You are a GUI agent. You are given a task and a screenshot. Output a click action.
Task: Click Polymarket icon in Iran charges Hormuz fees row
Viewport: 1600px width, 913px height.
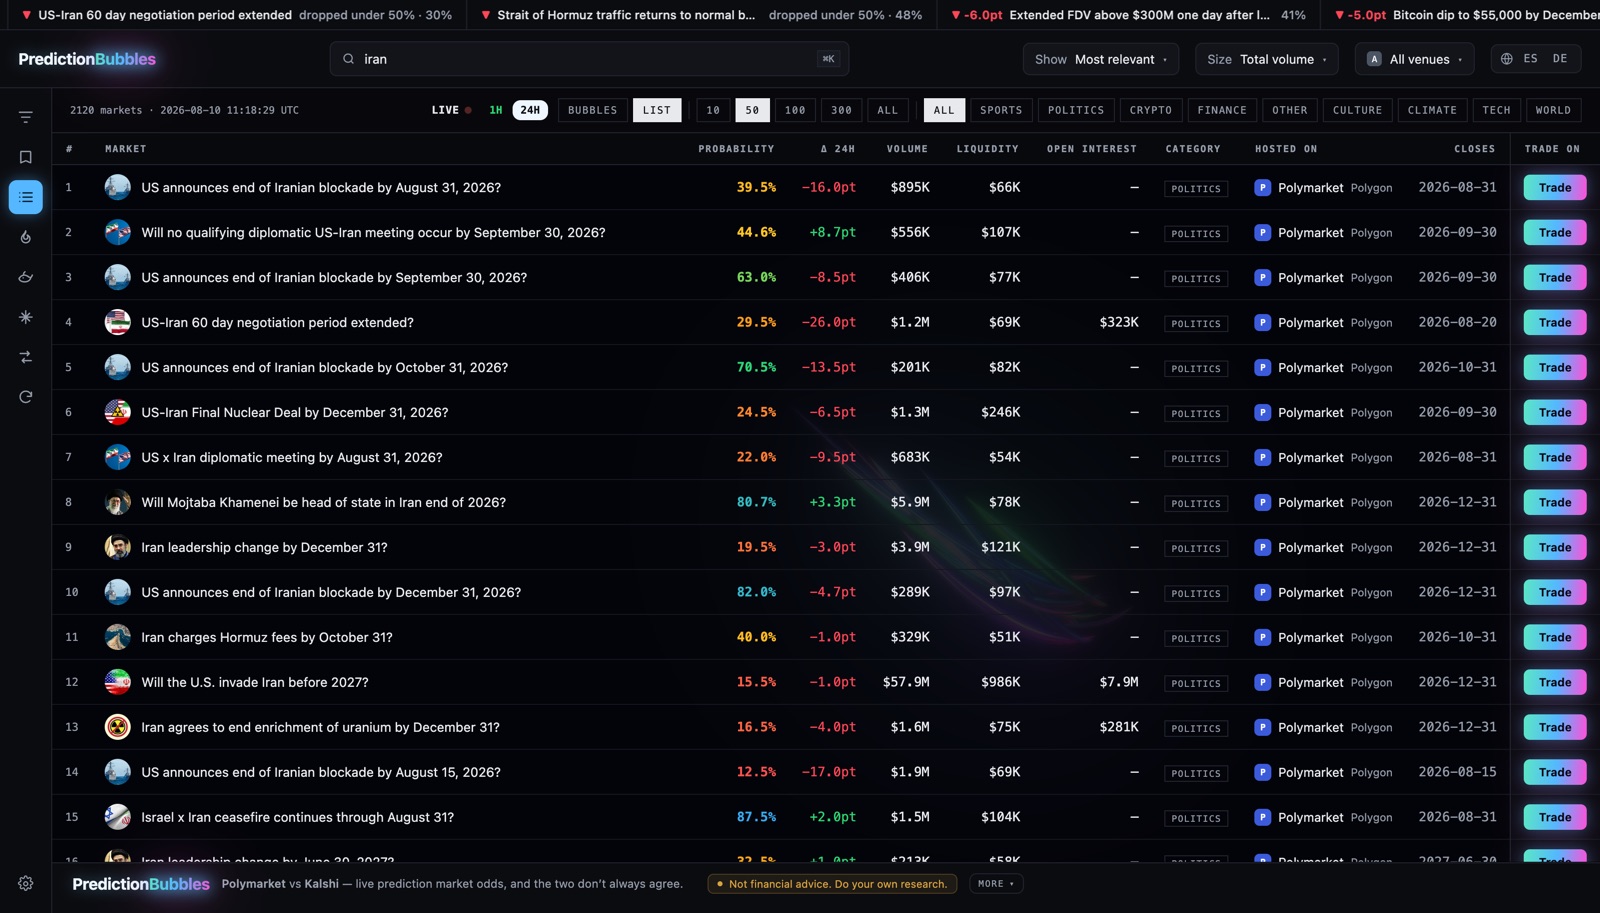tap(1263, 637)
